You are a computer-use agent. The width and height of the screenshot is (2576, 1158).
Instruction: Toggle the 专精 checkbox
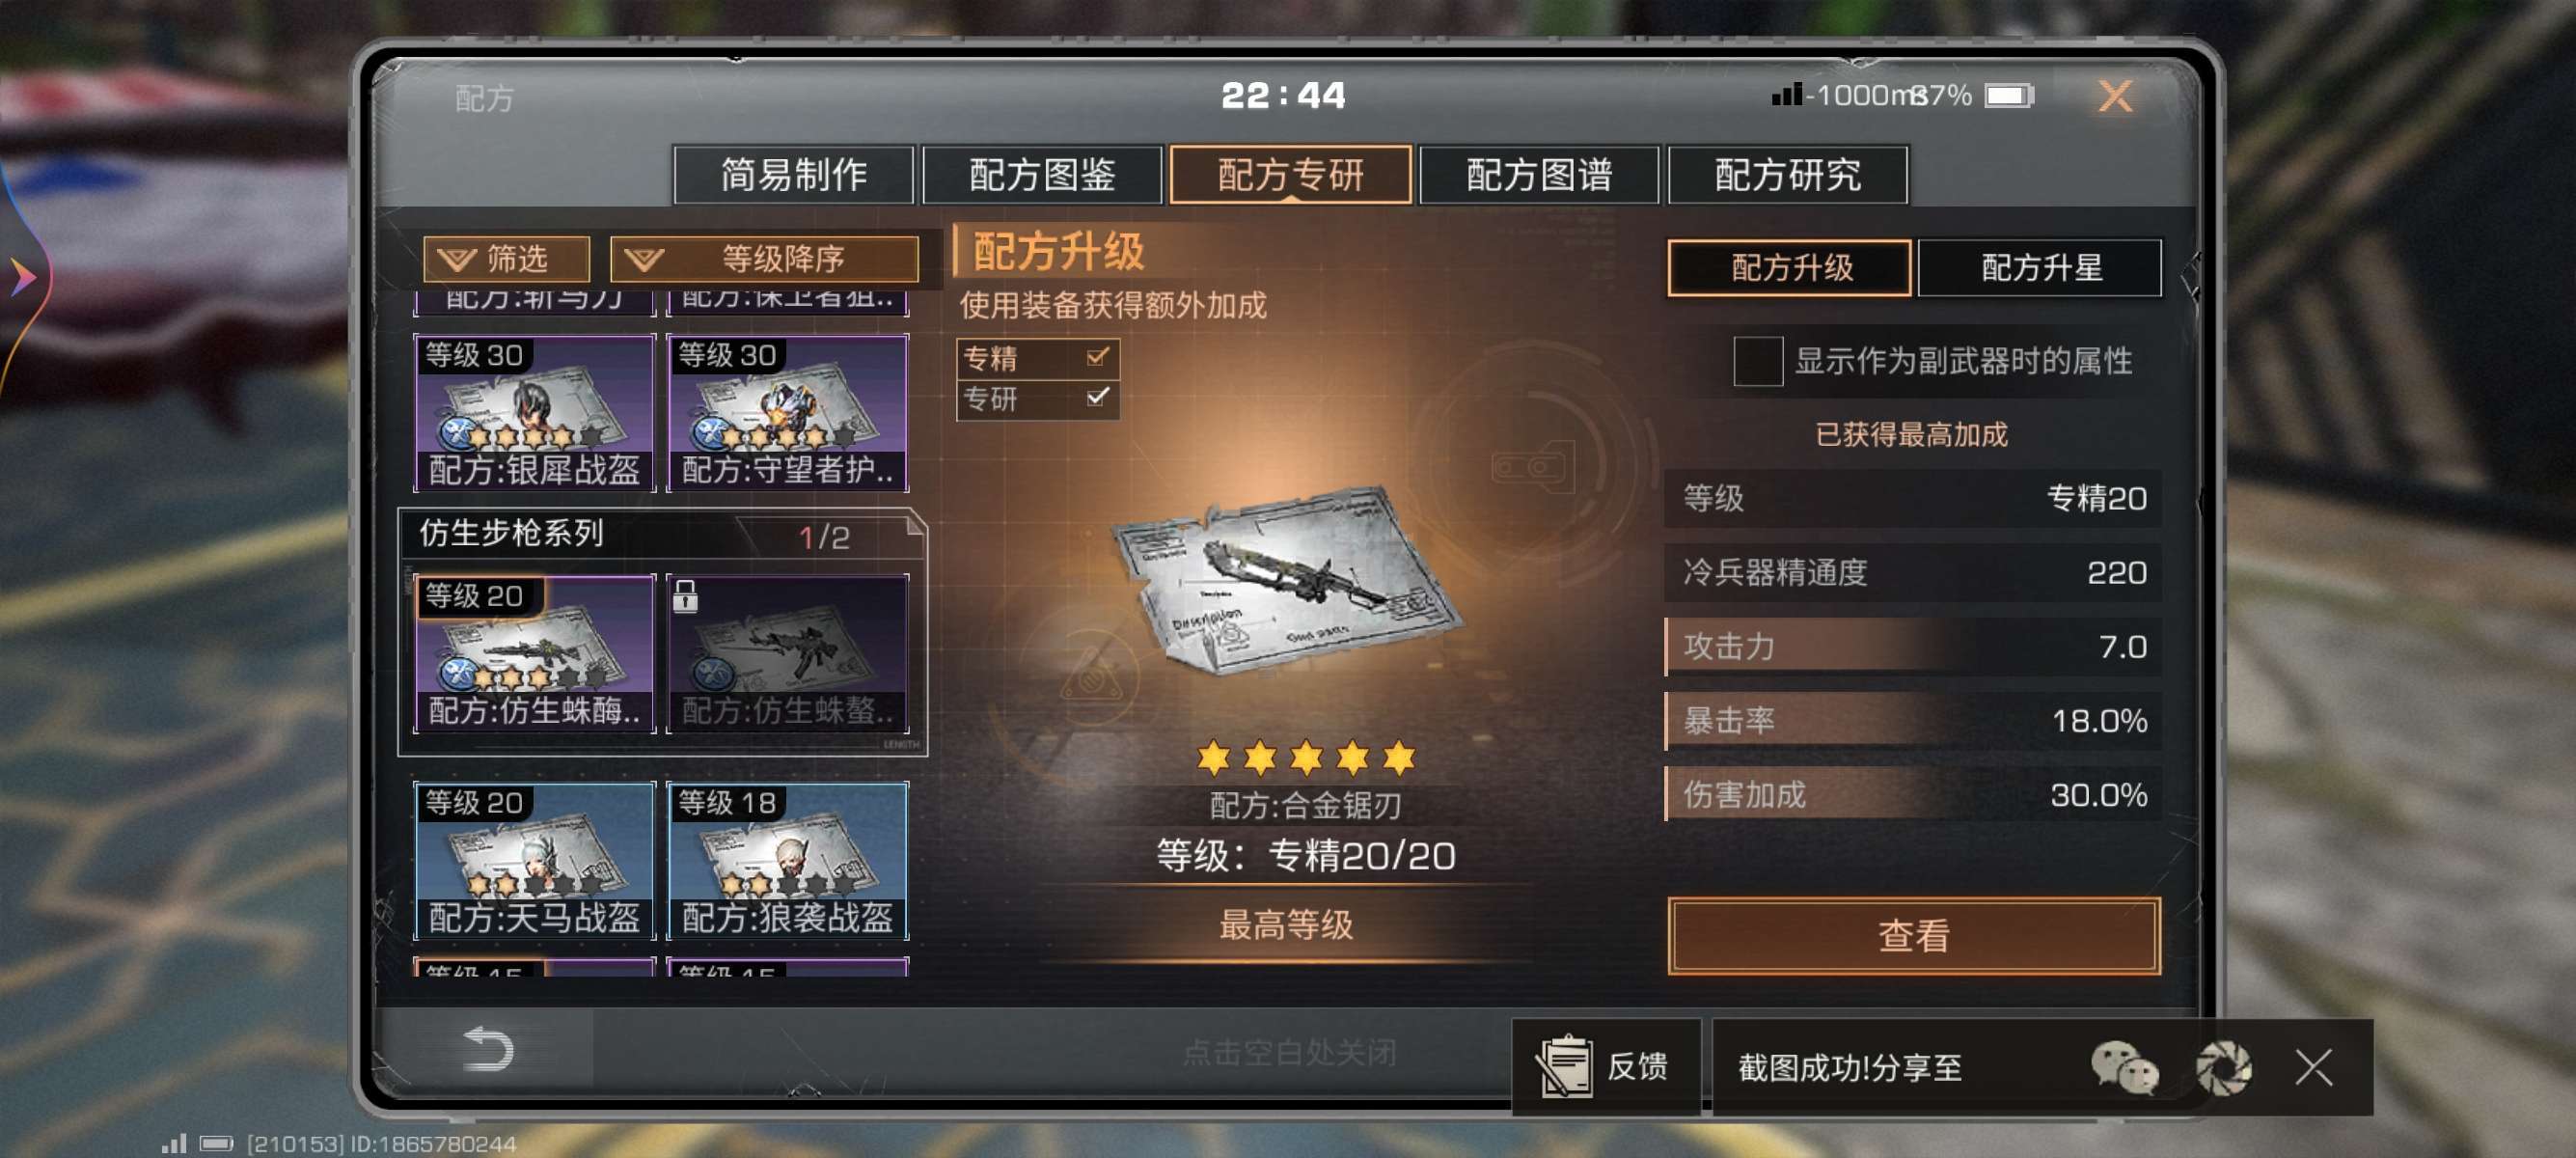coord(1097,357)
